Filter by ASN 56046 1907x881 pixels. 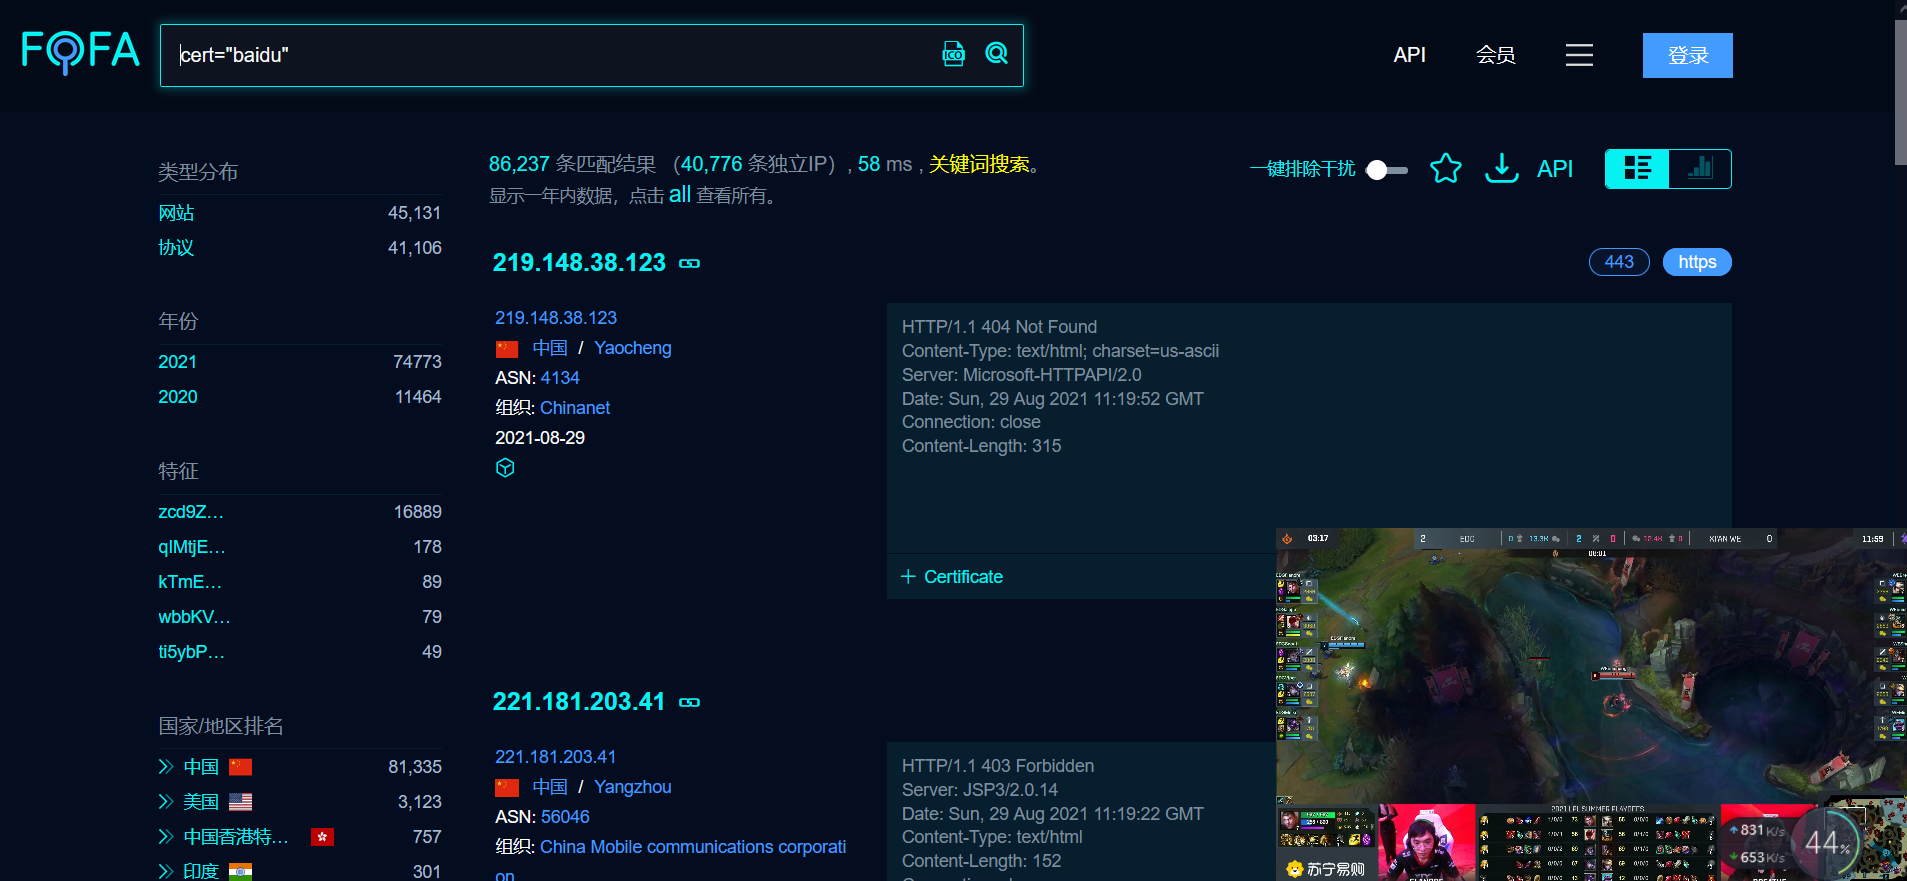click(565, 817)
